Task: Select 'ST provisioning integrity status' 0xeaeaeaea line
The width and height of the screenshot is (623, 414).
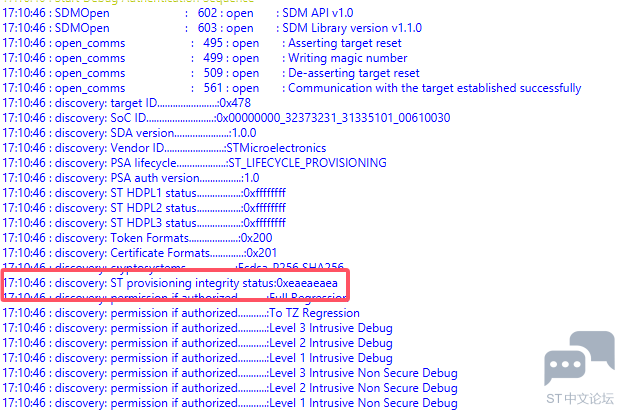Action: [x=170, y=283]
